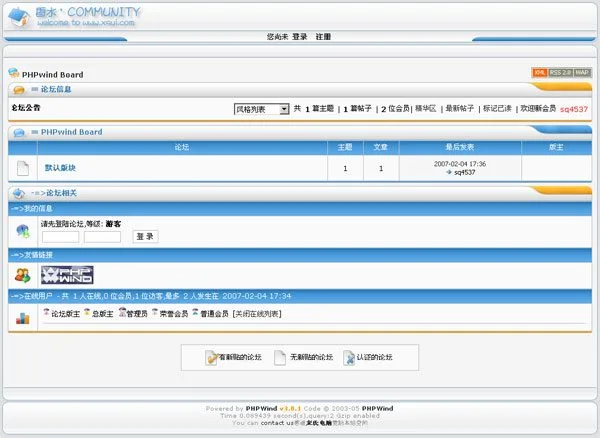
Task: Click 登录 in top navigation
Action: 300,36
